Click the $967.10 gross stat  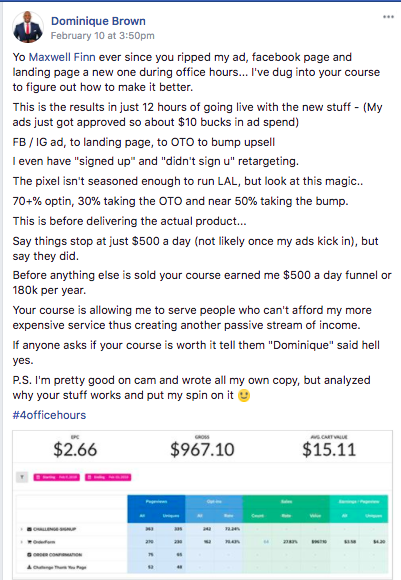pos(202,450)
